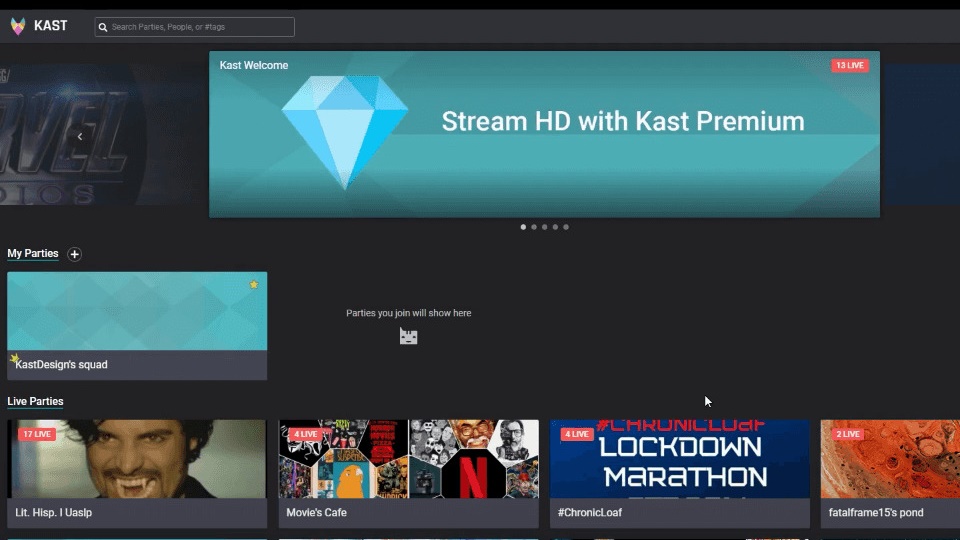The image size is (960, 540).
Task: Click the search magnifier icon
Action: pos(103,27)
